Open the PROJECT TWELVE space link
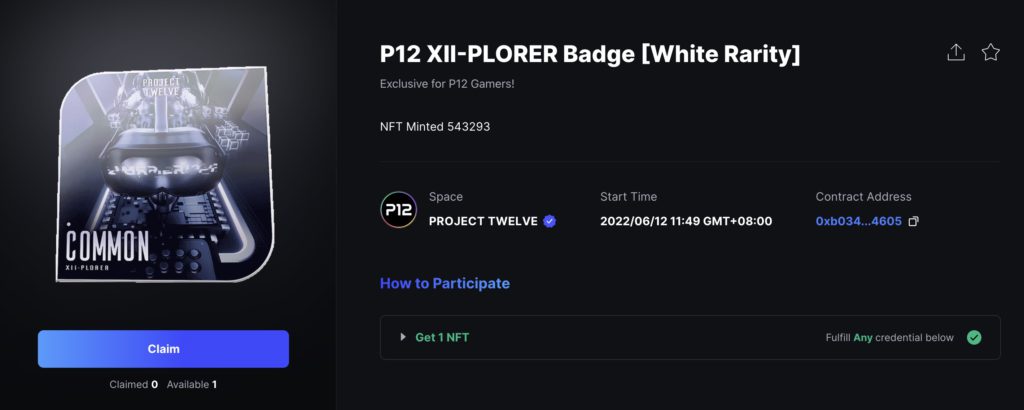Viewport: 1024px width, 410px height. pos(483,221)
